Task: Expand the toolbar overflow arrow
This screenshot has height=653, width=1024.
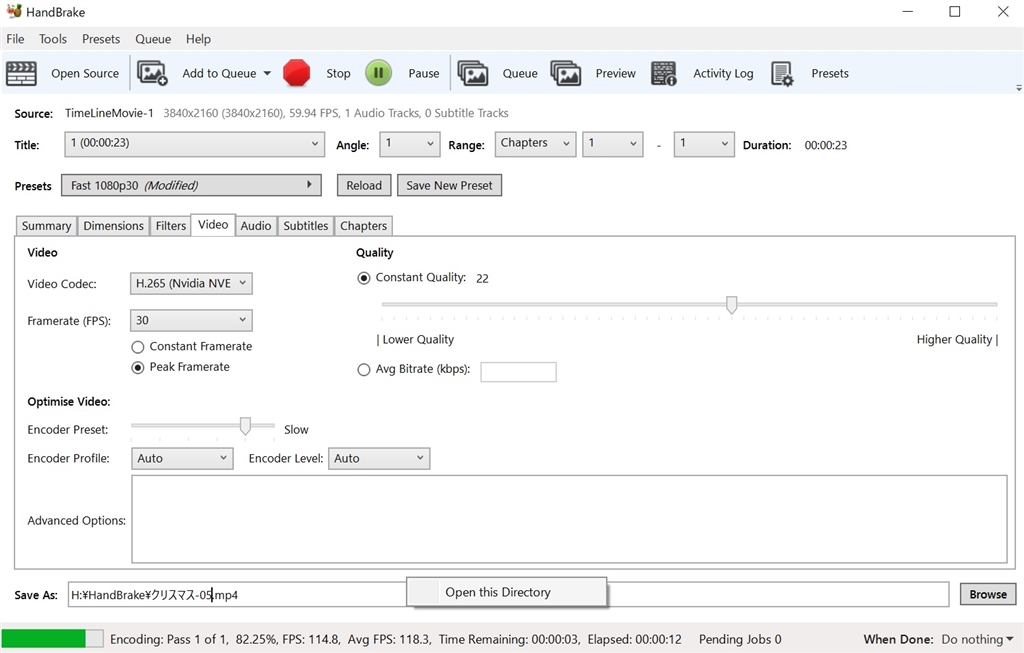Action: (x=1018, y=88)
